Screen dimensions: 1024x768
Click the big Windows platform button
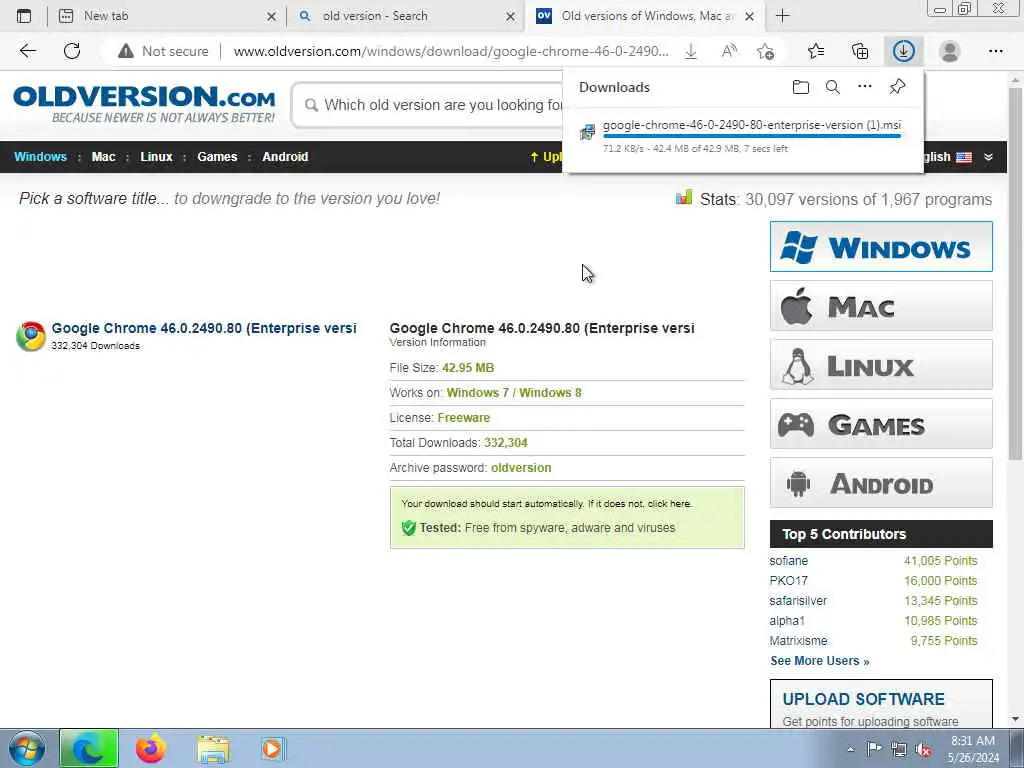[881, 247]
